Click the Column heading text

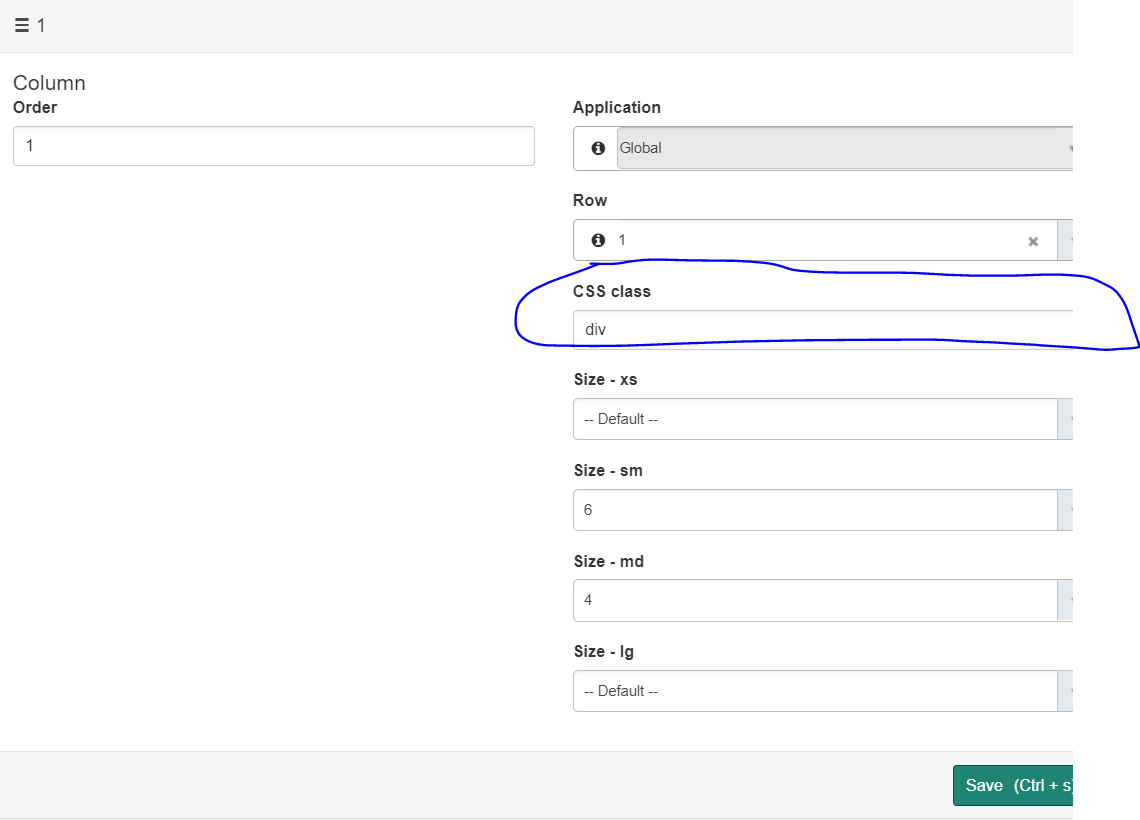49,83
